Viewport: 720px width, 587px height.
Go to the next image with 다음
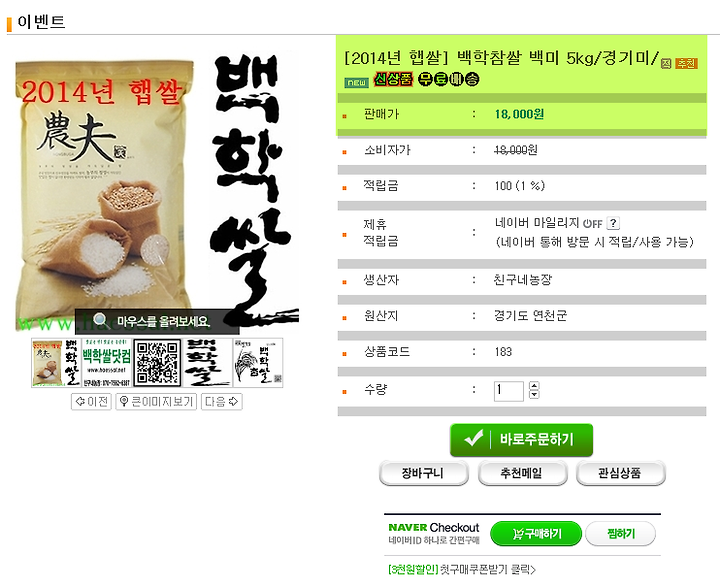(221, 402)
